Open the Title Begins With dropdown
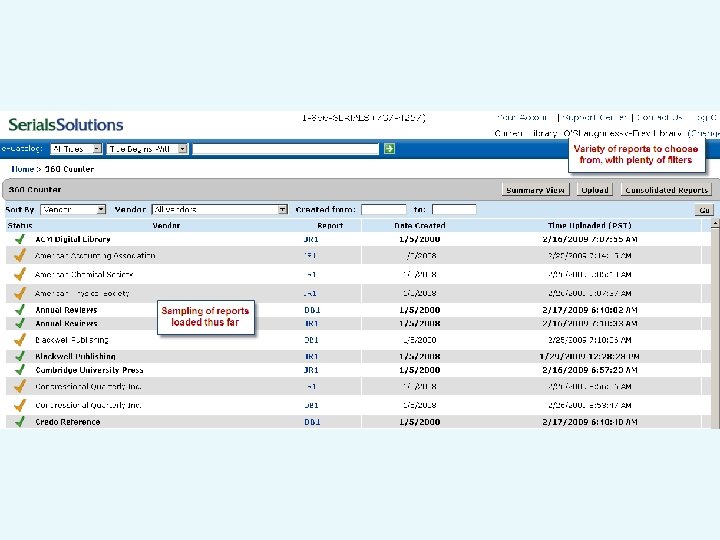This screenshot has height=540, width=720. pyautogui.click(x=147, y=149)
